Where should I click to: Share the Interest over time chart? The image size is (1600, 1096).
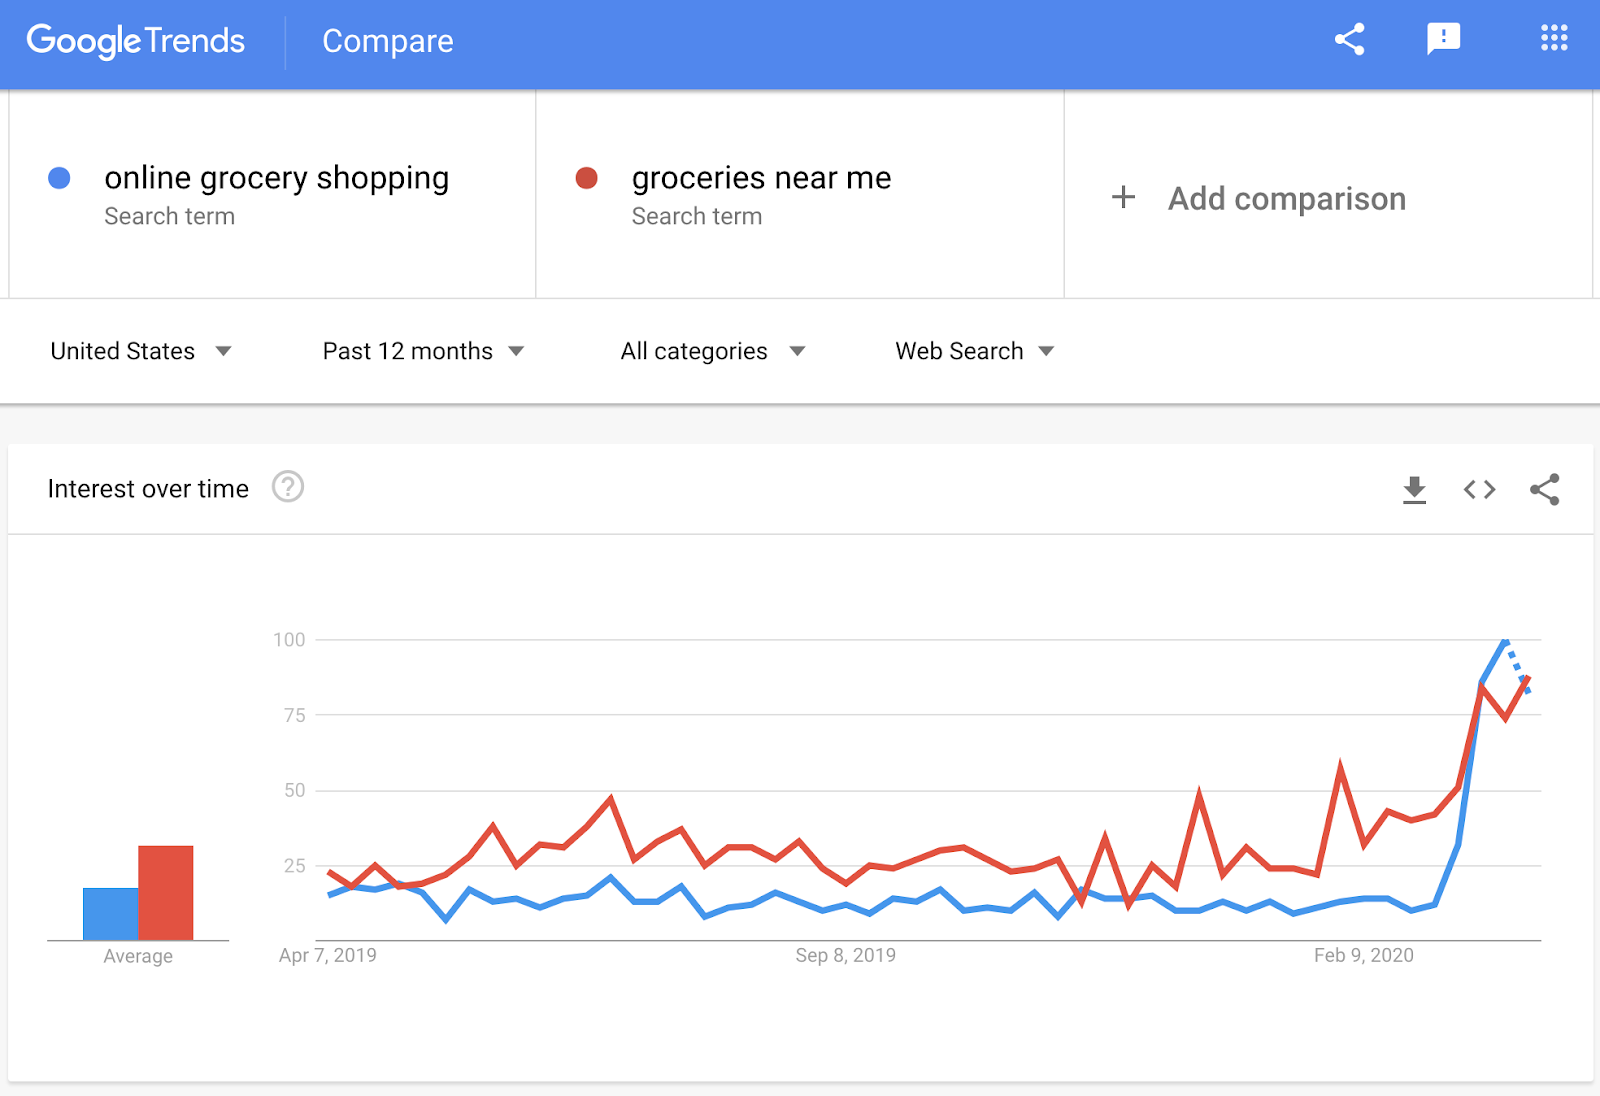[1544, 490]
